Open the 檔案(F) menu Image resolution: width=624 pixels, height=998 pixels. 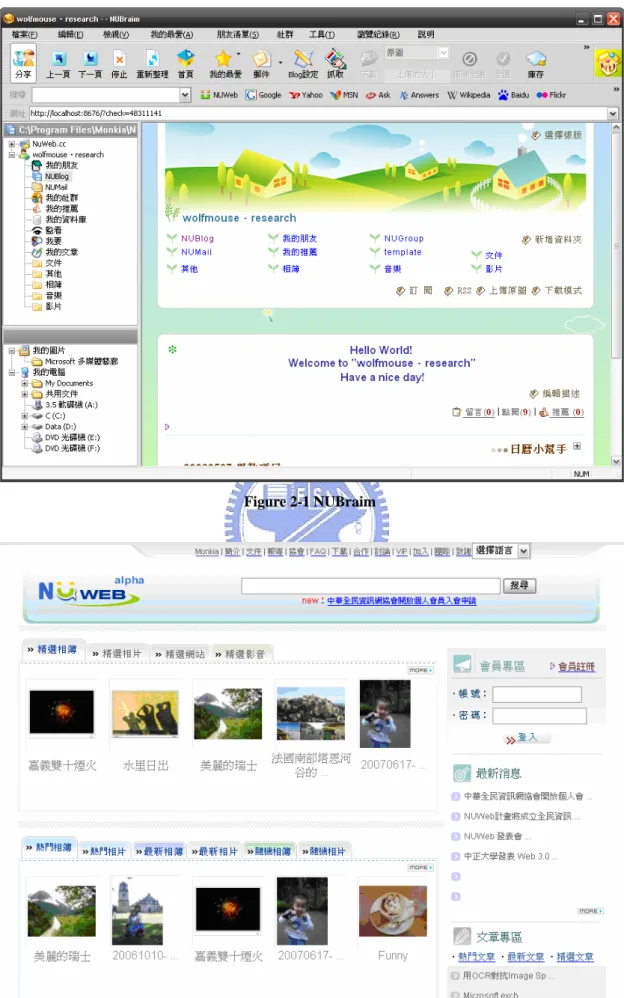24,34
